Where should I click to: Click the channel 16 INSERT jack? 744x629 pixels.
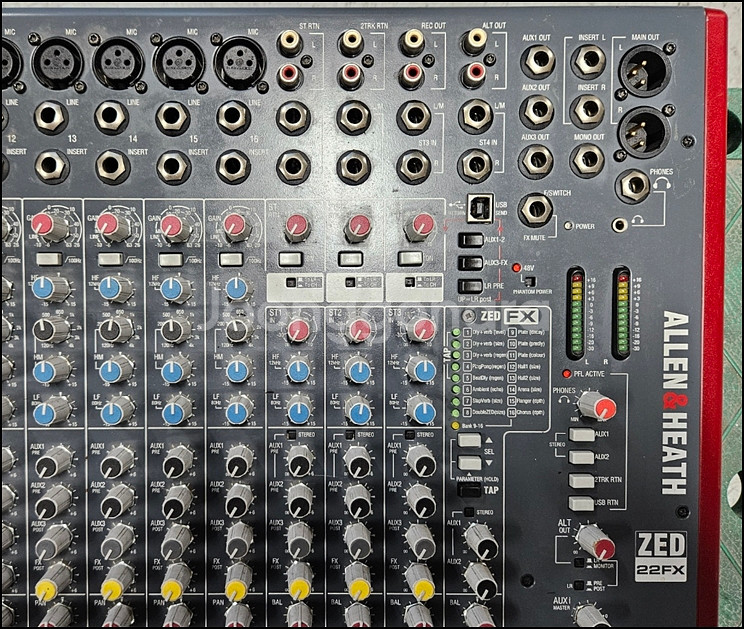tap(233, 166)
